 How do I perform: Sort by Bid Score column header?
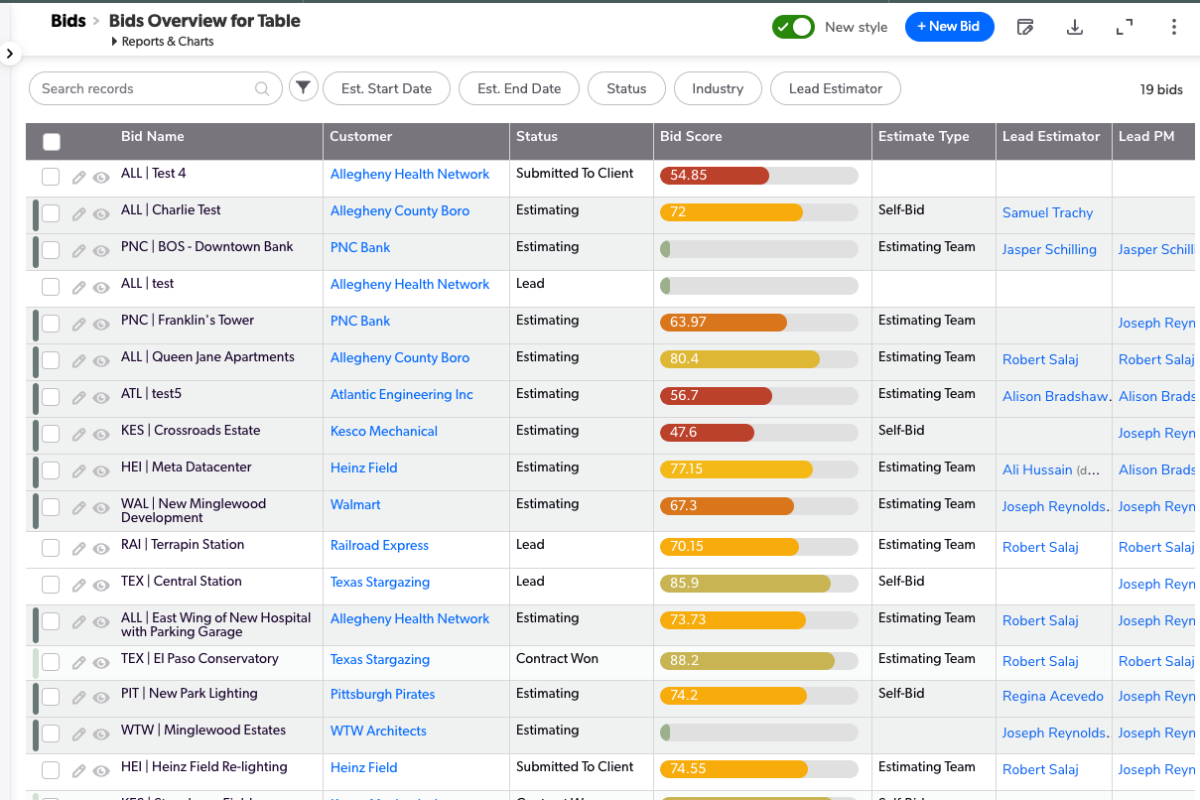coord(691,136)
